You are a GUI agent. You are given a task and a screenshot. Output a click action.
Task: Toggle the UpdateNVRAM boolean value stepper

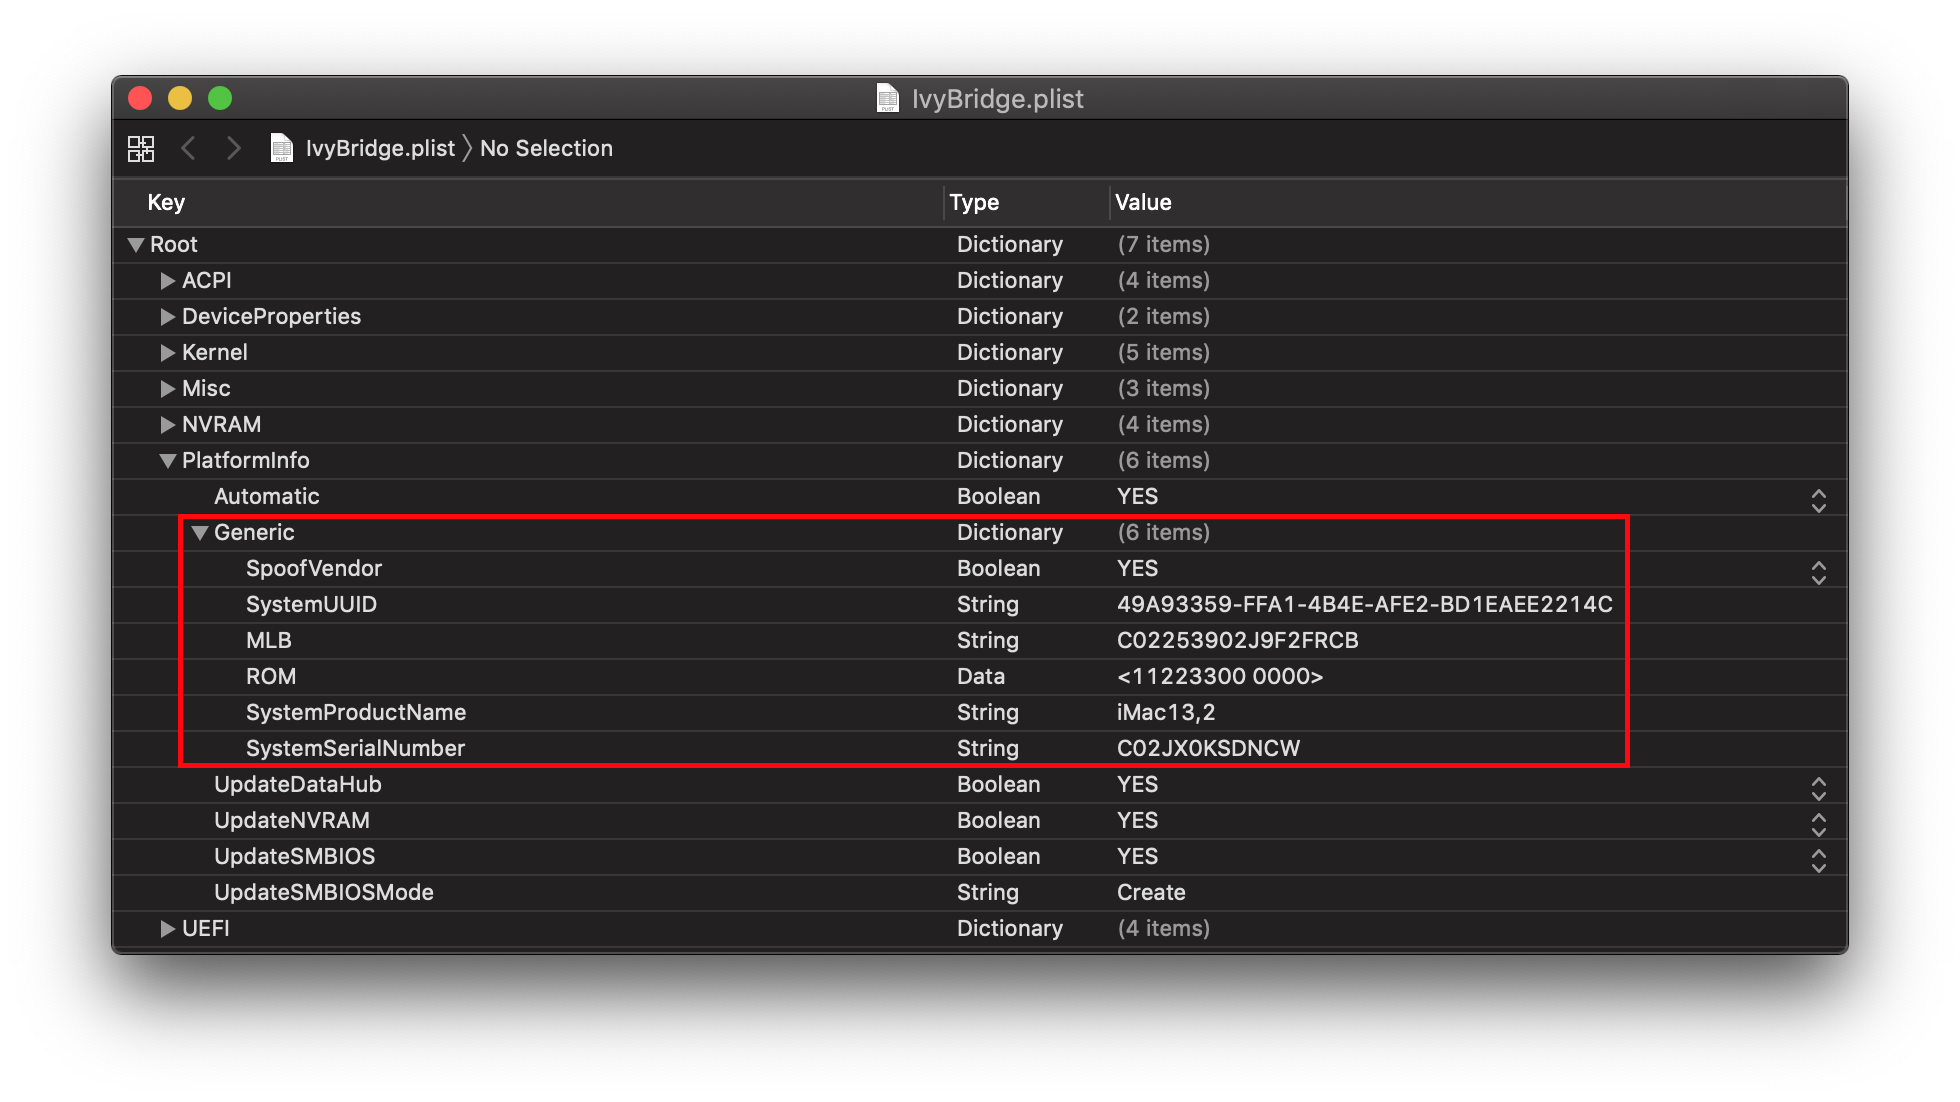coord(1818,824)
